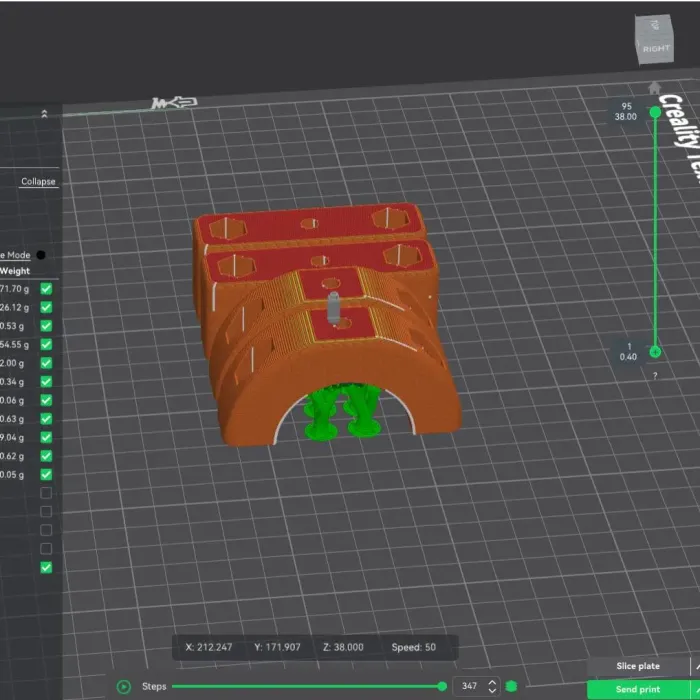Click the Steps slider handle
The image size is (700, 700).
(442, 686)
